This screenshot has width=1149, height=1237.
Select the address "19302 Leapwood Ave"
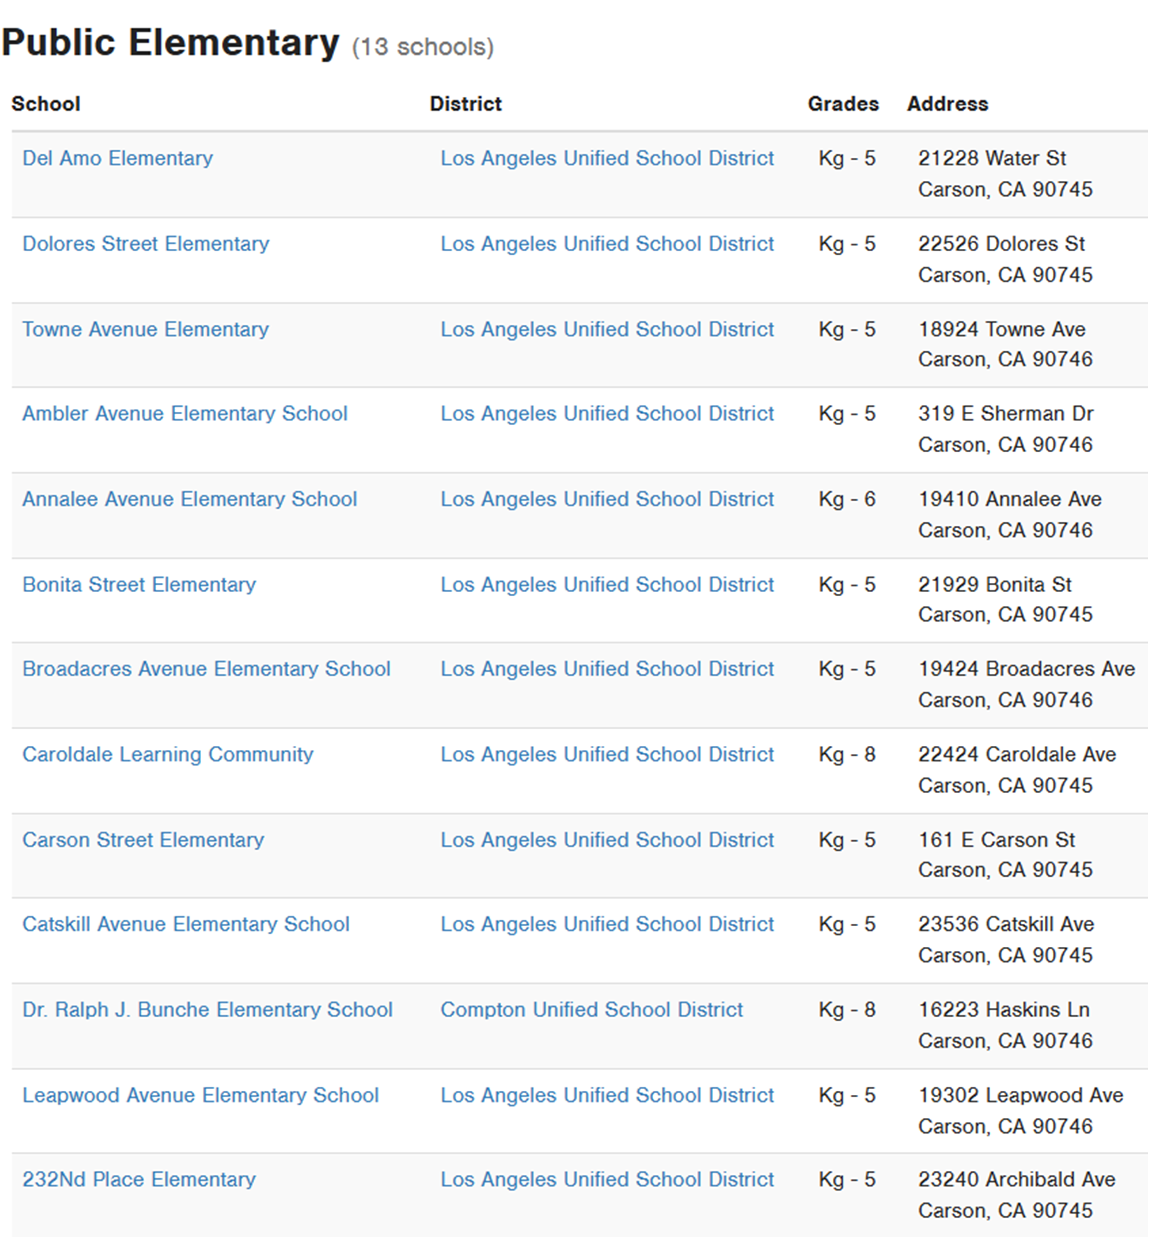pyautogui.click(x=1021, y=1095)
